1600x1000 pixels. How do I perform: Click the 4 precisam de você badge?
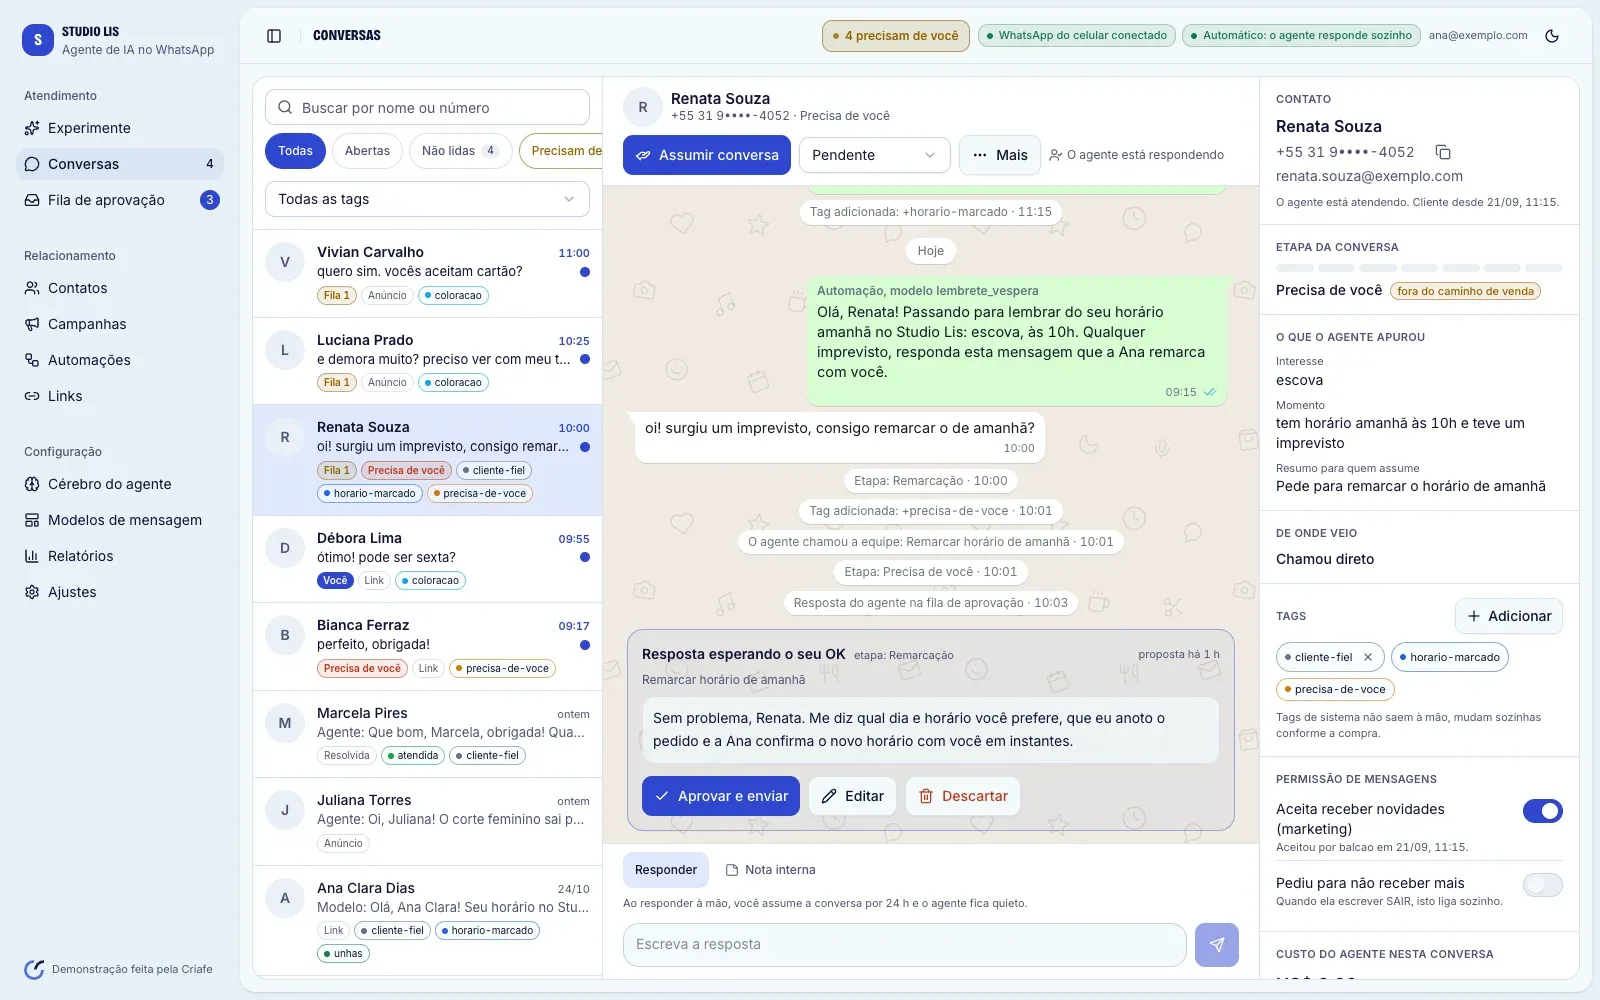(x=896, y=36)
